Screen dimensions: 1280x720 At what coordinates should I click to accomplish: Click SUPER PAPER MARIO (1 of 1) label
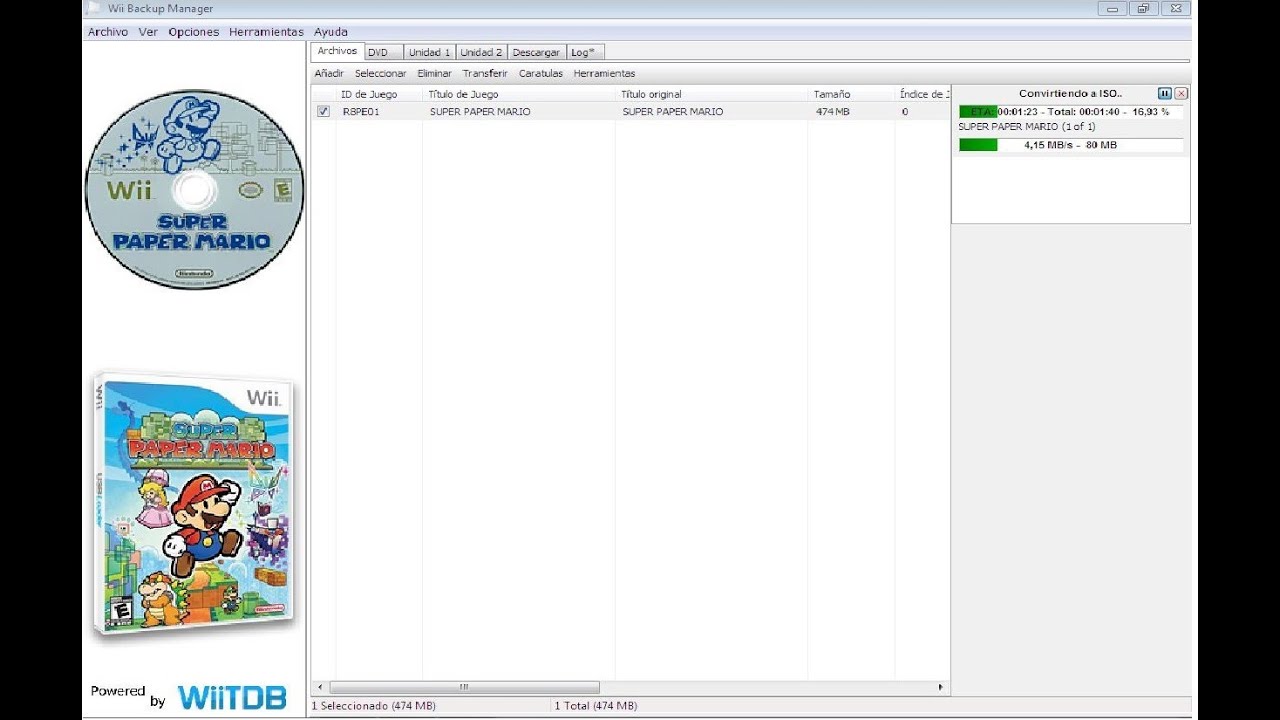(1026, 127)
